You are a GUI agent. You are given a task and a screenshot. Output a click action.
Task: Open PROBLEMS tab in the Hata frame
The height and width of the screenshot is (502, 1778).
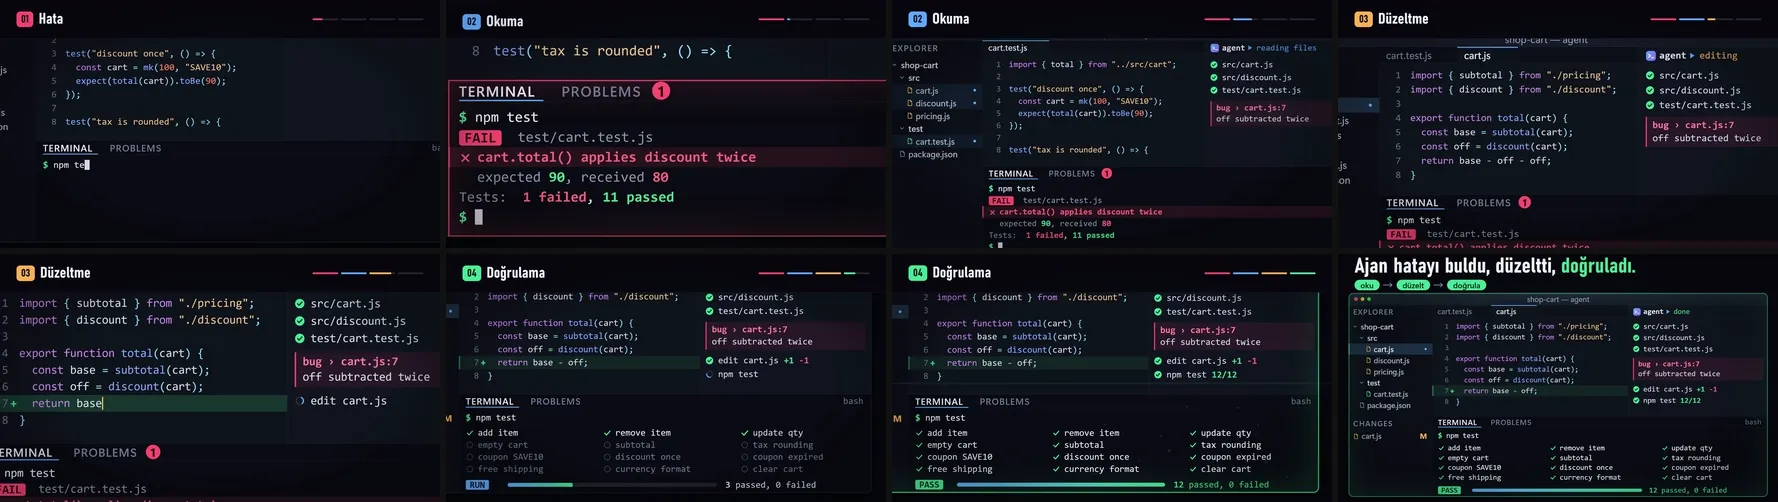[x=135, y=148]
